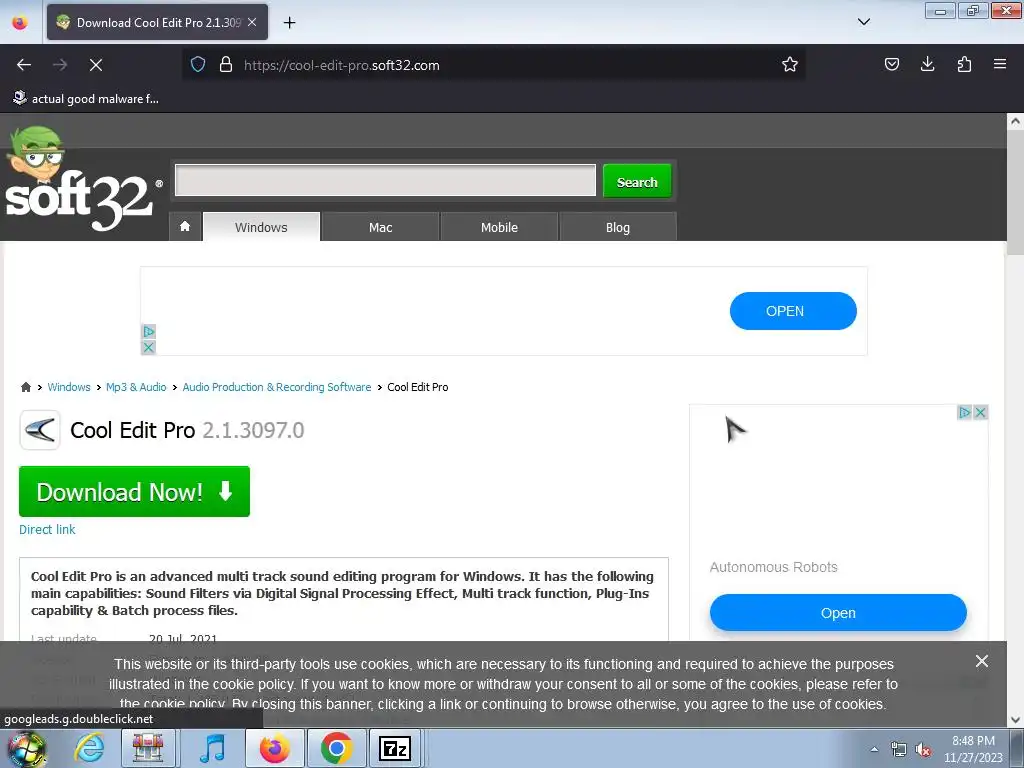Click the soft32 logo

pos(82,180)
